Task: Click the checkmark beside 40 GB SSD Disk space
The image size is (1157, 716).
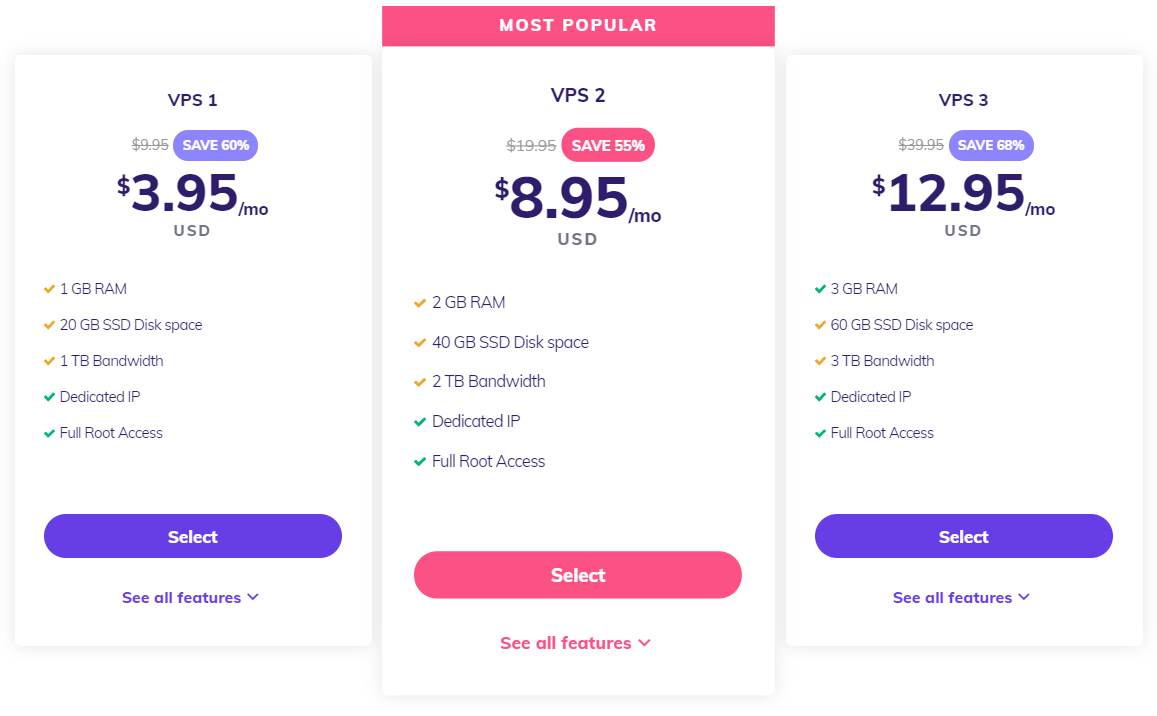Action: 420,342
